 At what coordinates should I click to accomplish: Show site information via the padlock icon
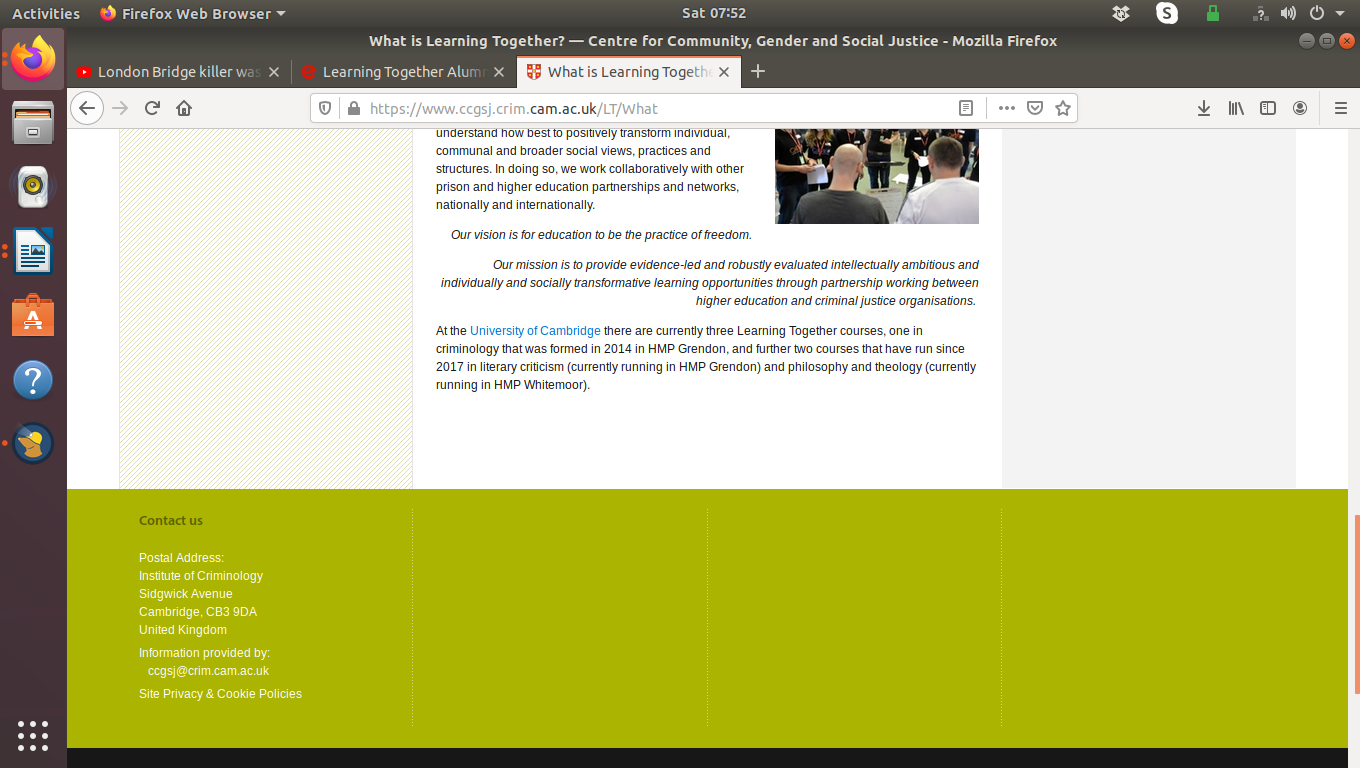tap(352, 108)
